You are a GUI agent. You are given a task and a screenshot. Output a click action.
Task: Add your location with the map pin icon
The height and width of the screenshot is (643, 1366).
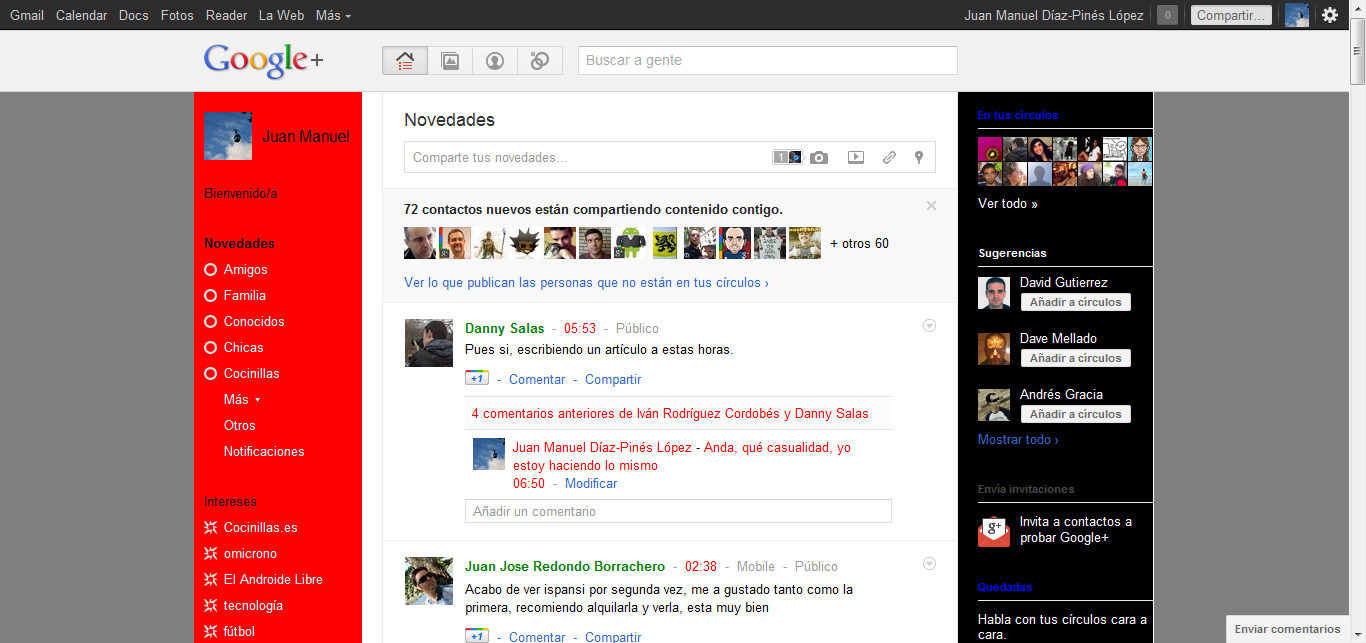919,157
